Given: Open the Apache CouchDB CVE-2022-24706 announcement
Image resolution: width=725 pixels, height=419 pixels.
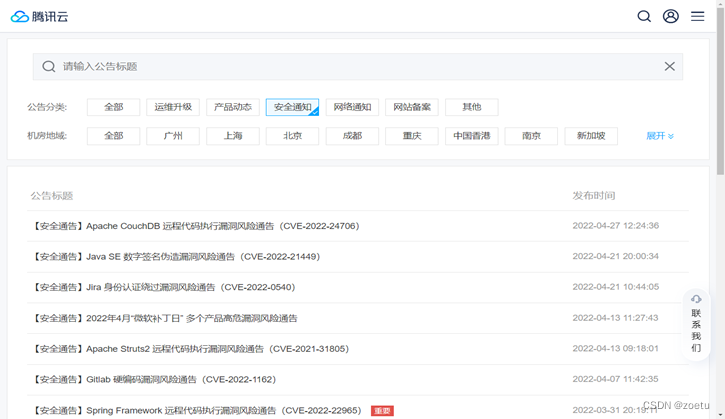Looking at the screenshot, I should click(x=195, y=226).
